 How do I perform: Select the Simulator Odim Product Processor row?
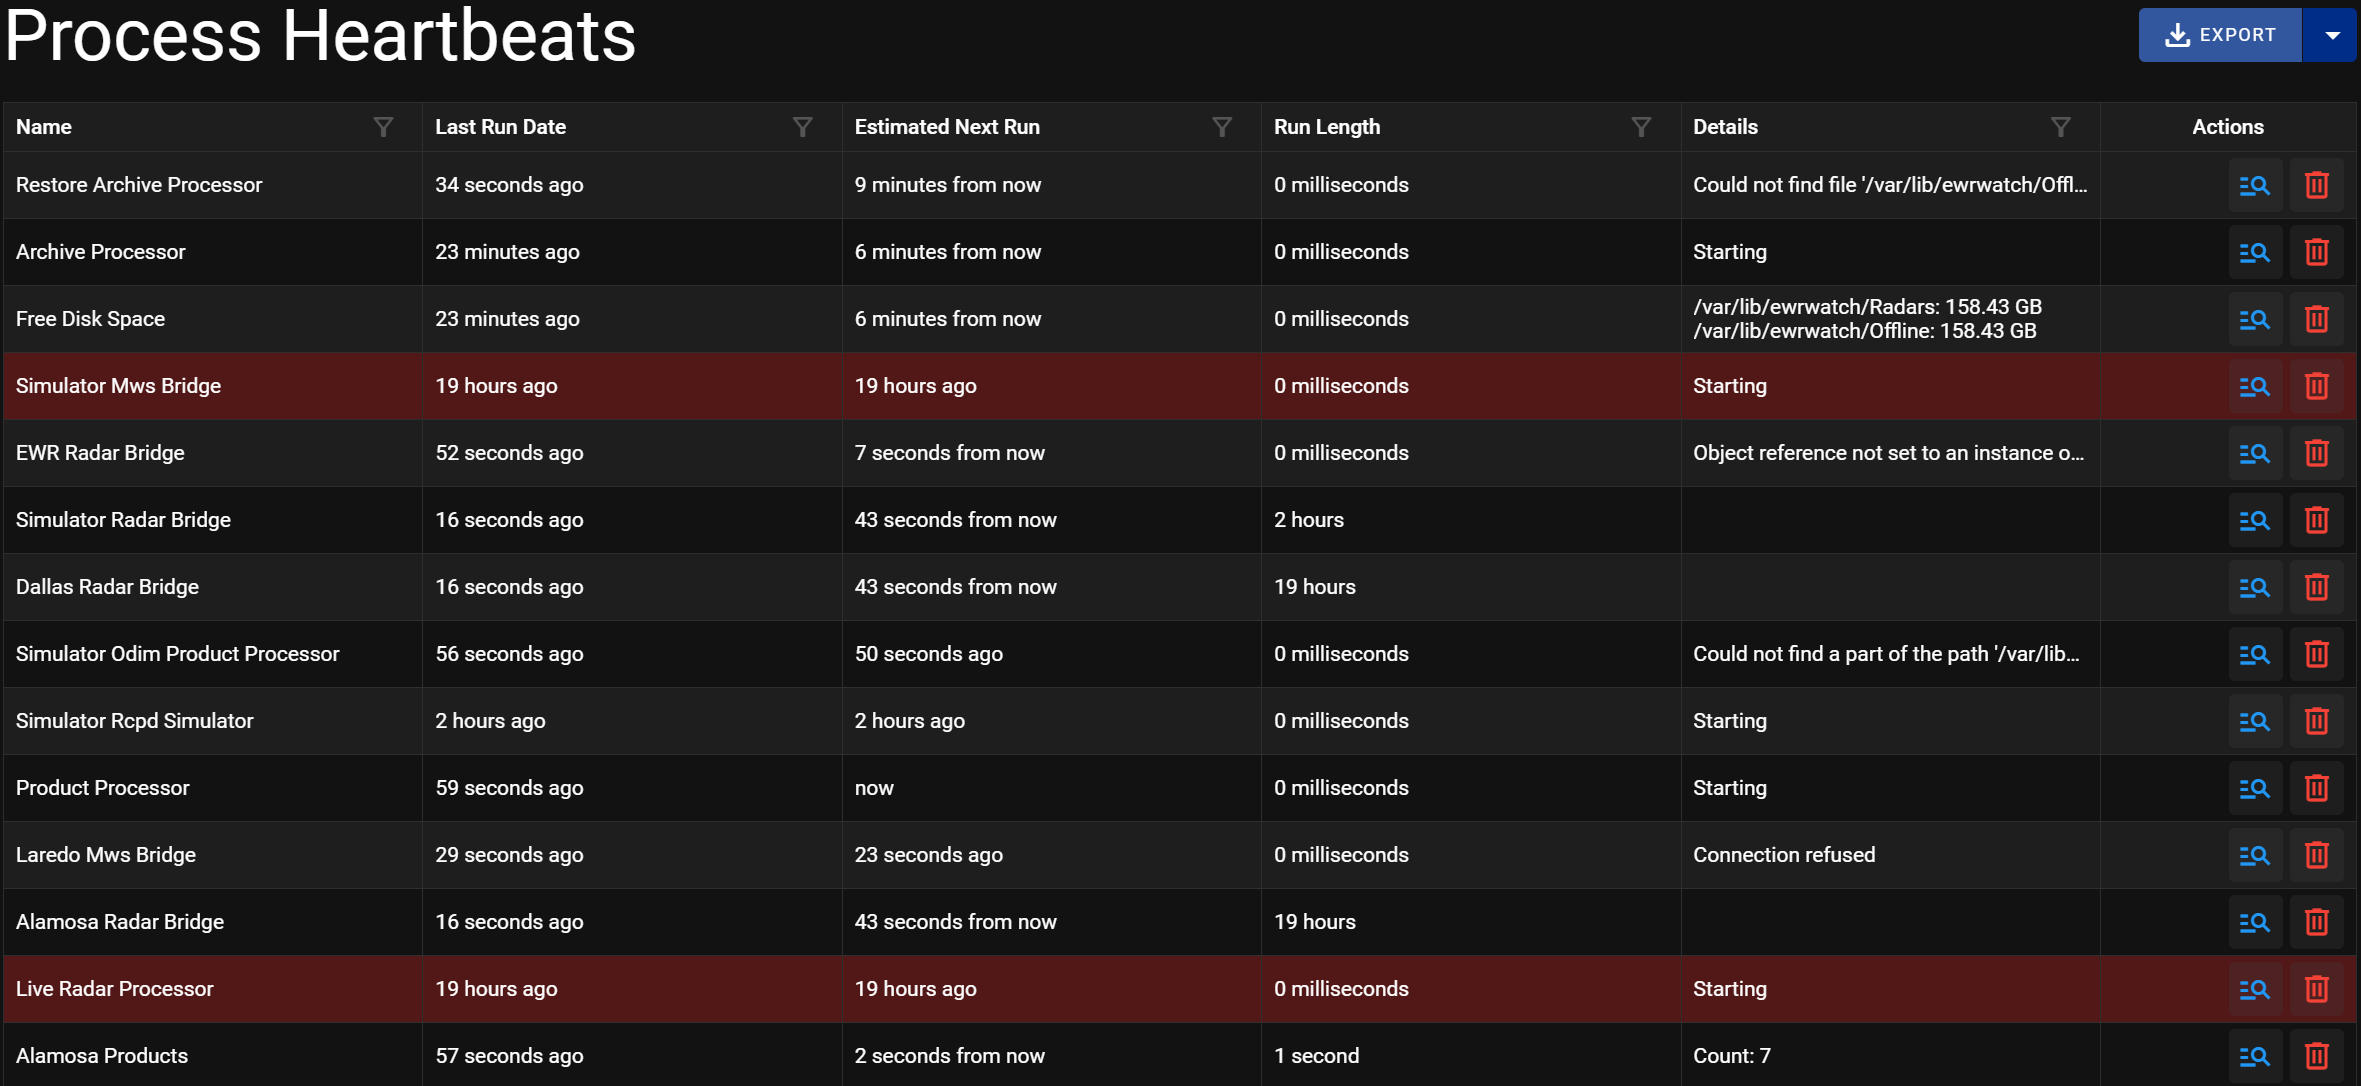[1180, 654]
